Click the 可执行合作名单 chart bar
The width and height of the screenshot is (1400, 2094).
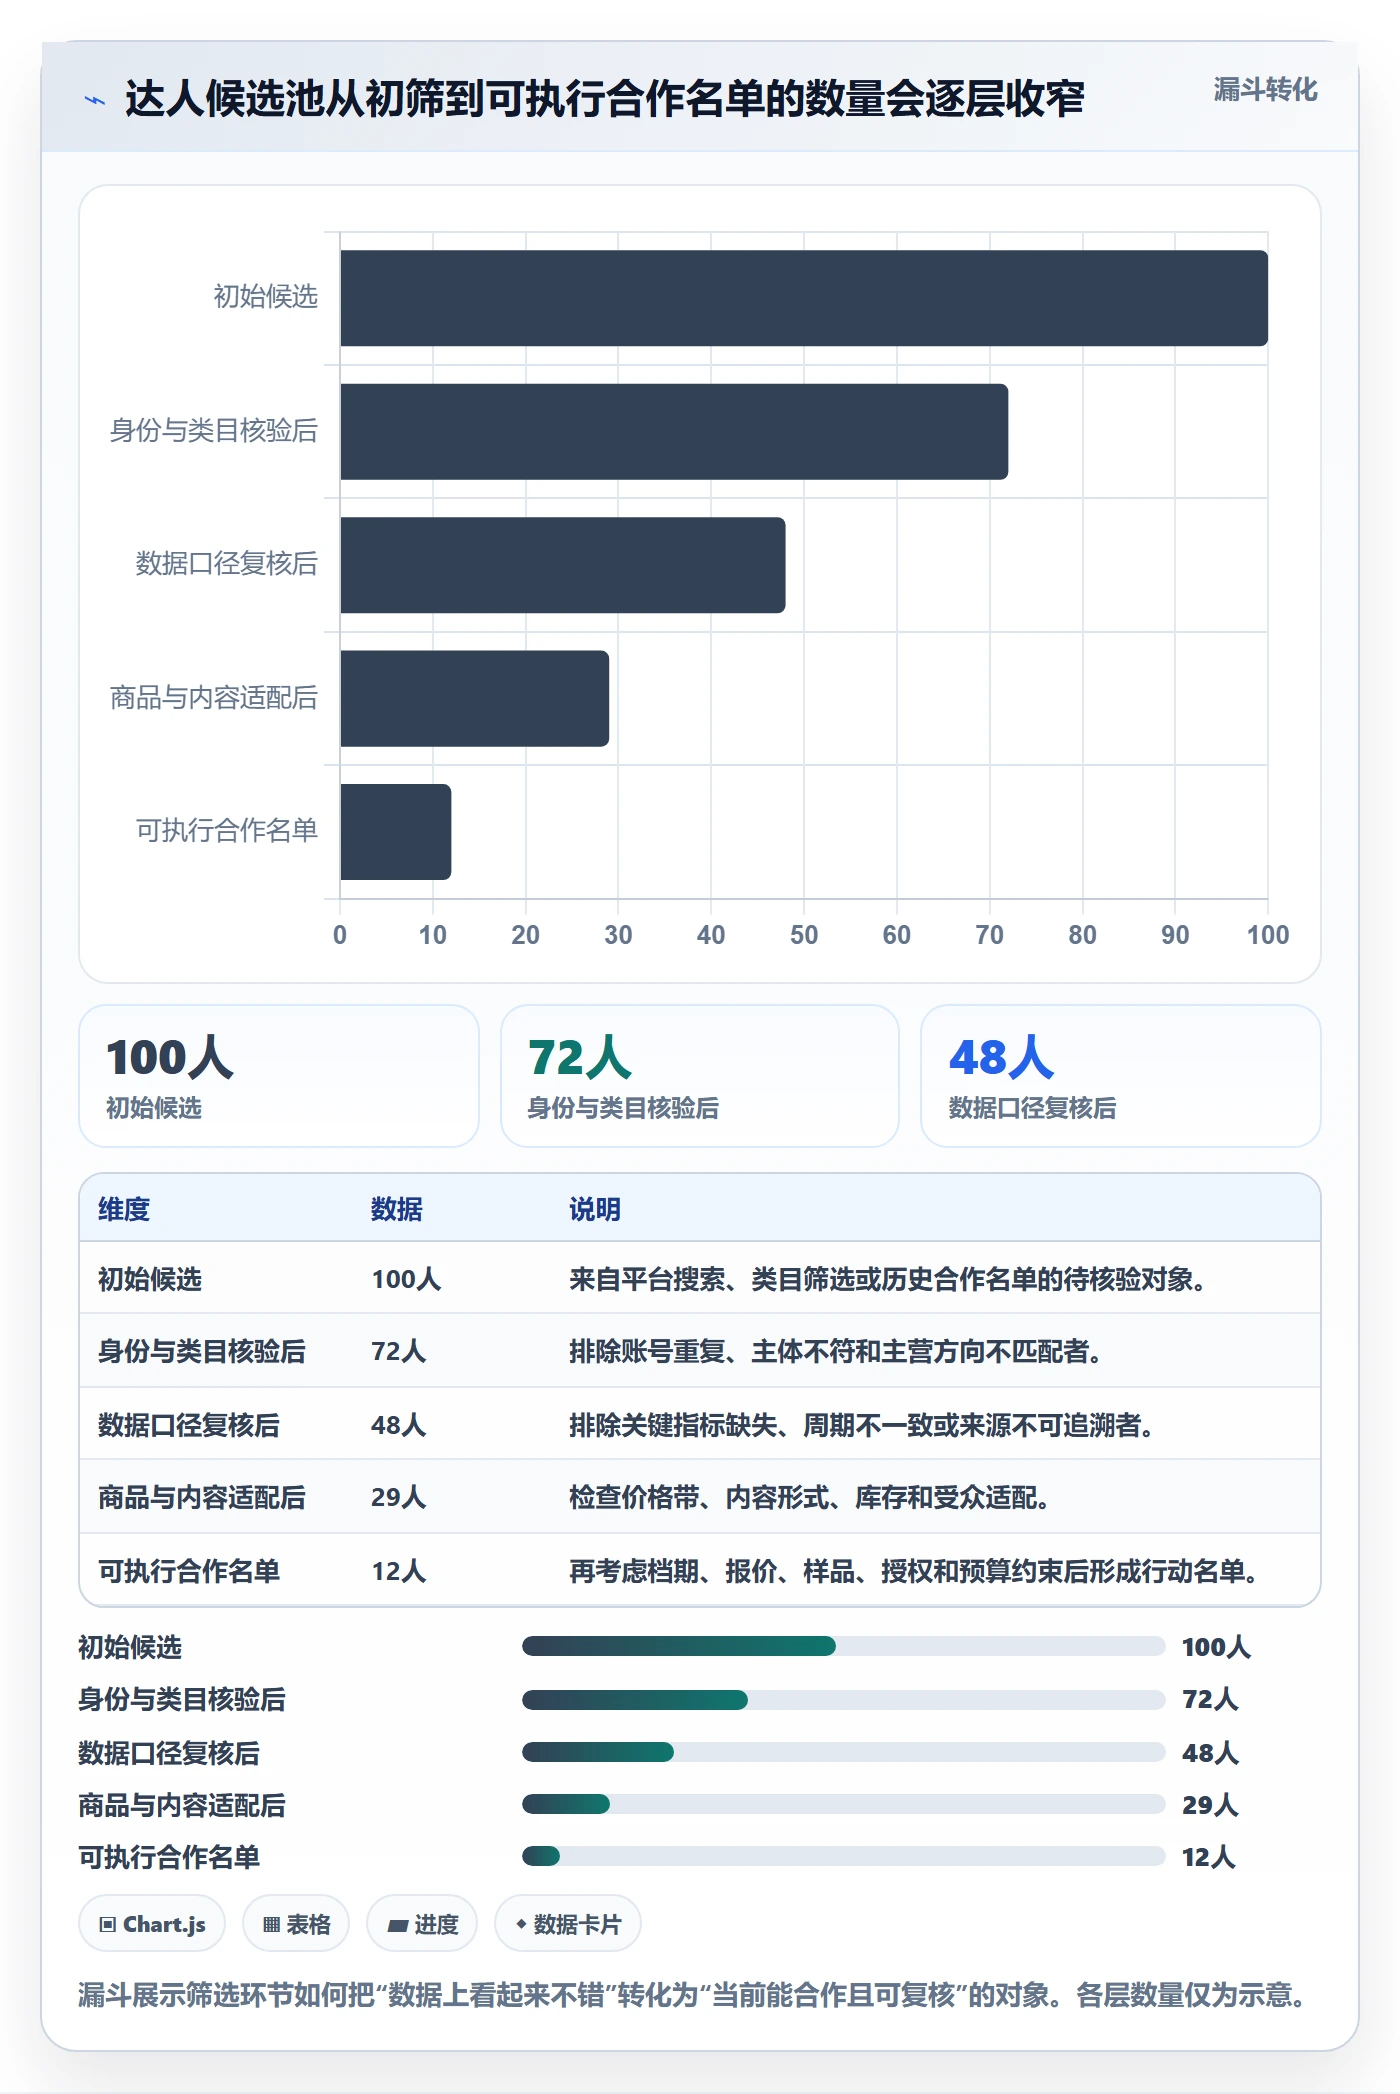(x=396, y=832)
